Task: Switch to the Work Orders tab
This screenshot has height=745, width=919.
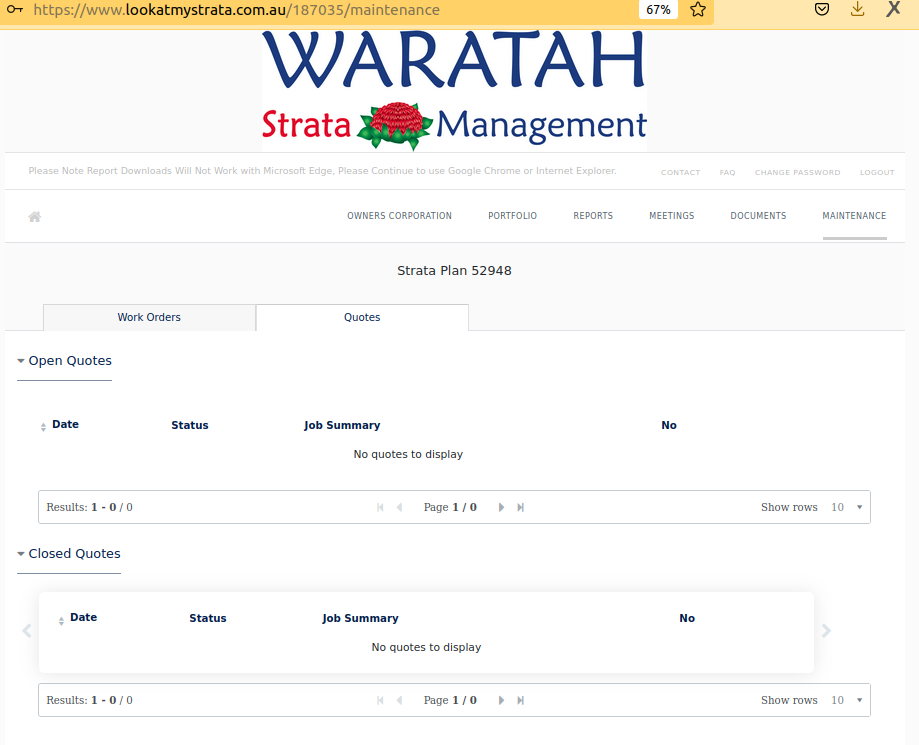Action: point(149,317)
